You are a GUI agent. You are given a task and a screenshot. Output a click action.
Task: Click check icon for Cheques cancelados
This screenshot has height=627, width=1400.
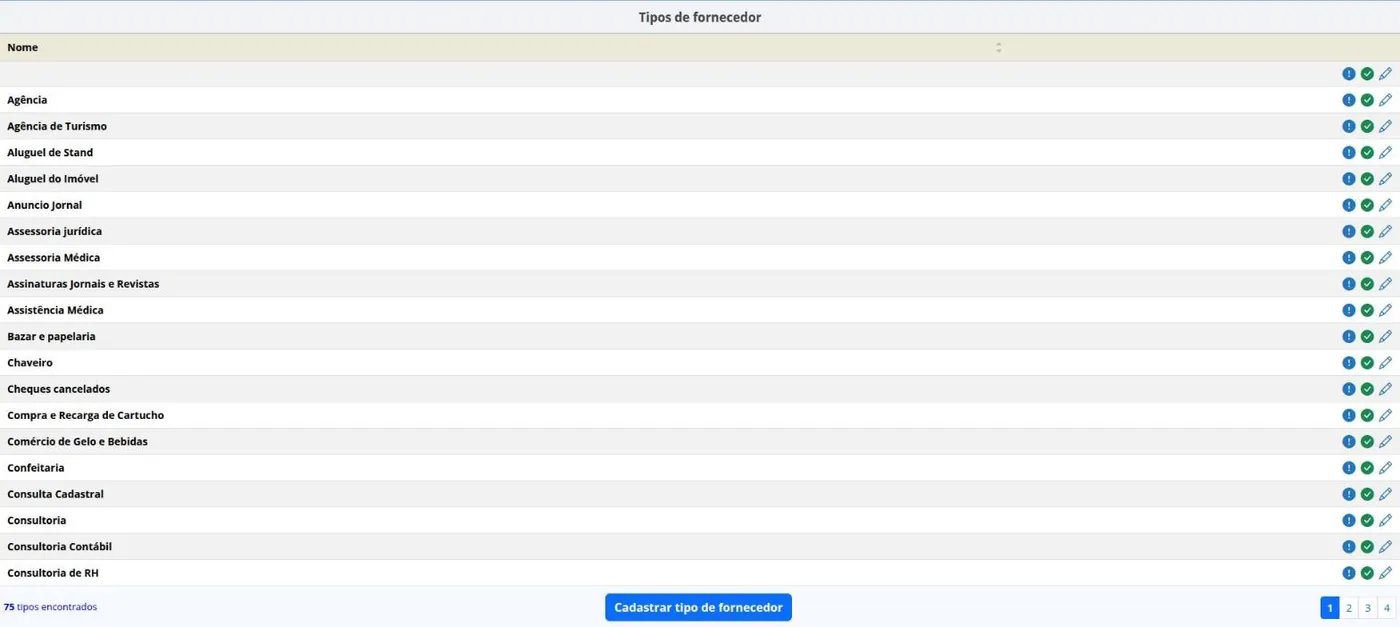pyautogui.click(x=1367, y=389)
